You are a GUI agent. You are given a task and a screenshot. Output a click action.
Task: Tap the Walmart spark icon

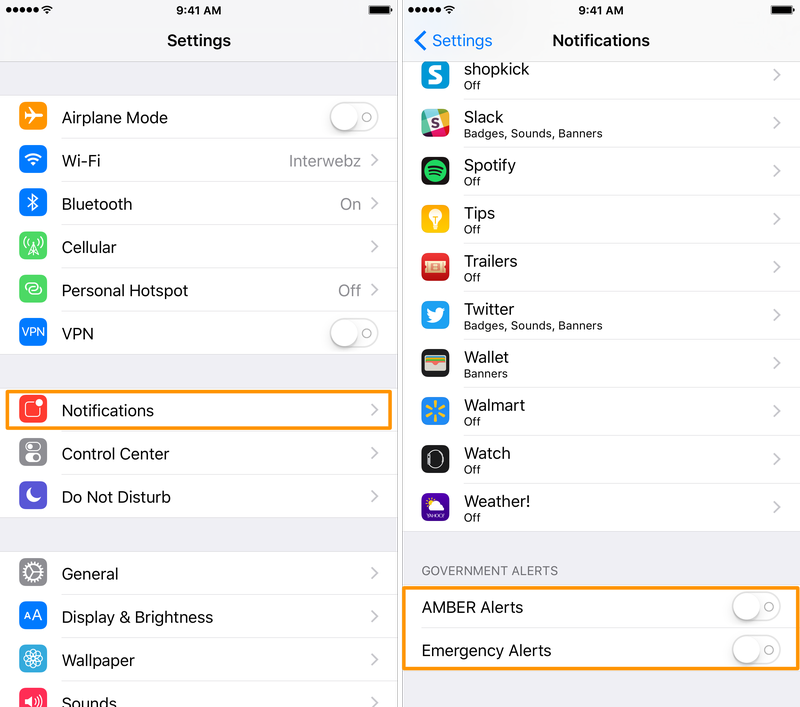tap(435, 411)
